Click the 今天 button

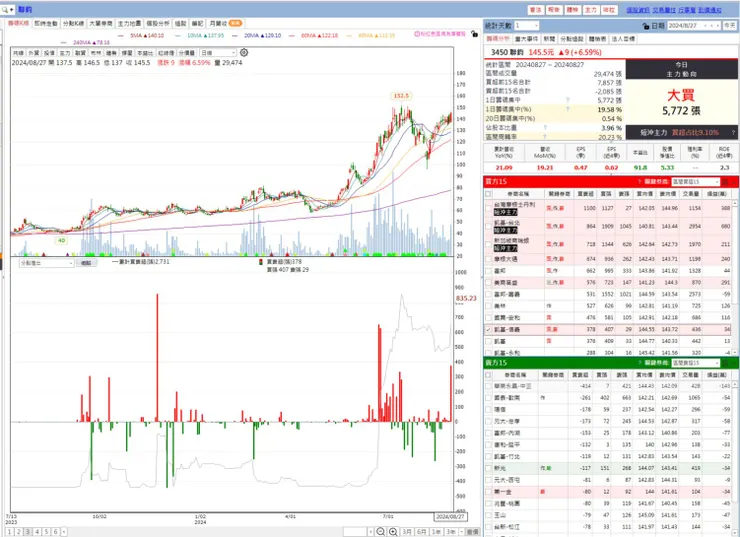(730, 25)
